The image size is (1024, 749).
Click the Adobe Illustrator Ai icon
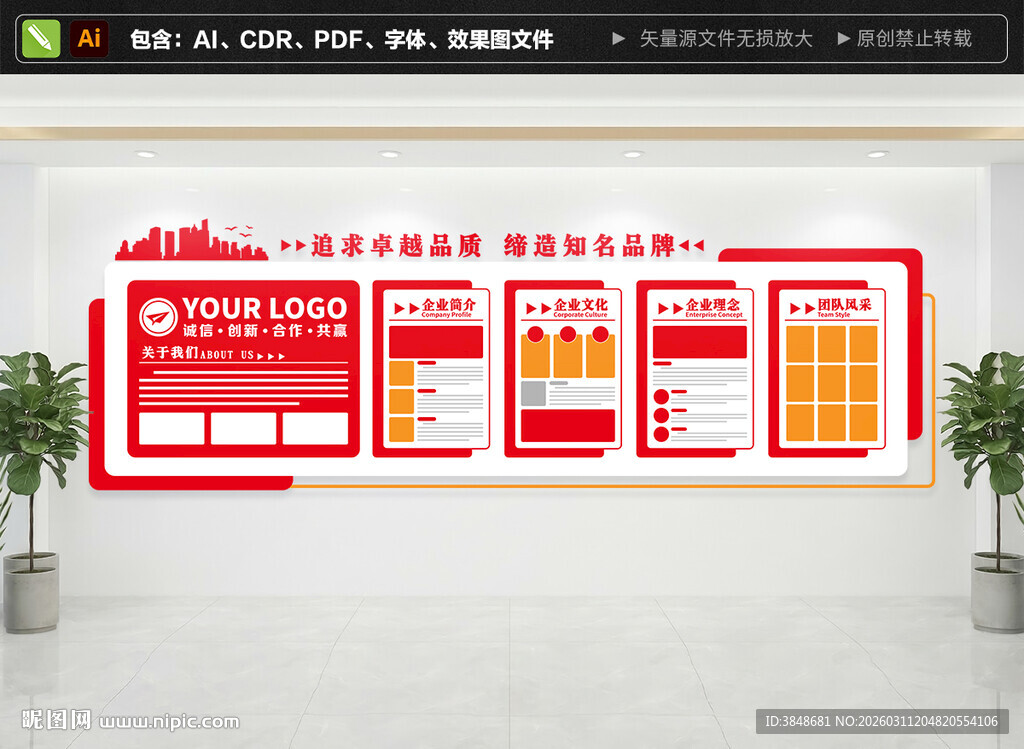(x=89, y=39)
